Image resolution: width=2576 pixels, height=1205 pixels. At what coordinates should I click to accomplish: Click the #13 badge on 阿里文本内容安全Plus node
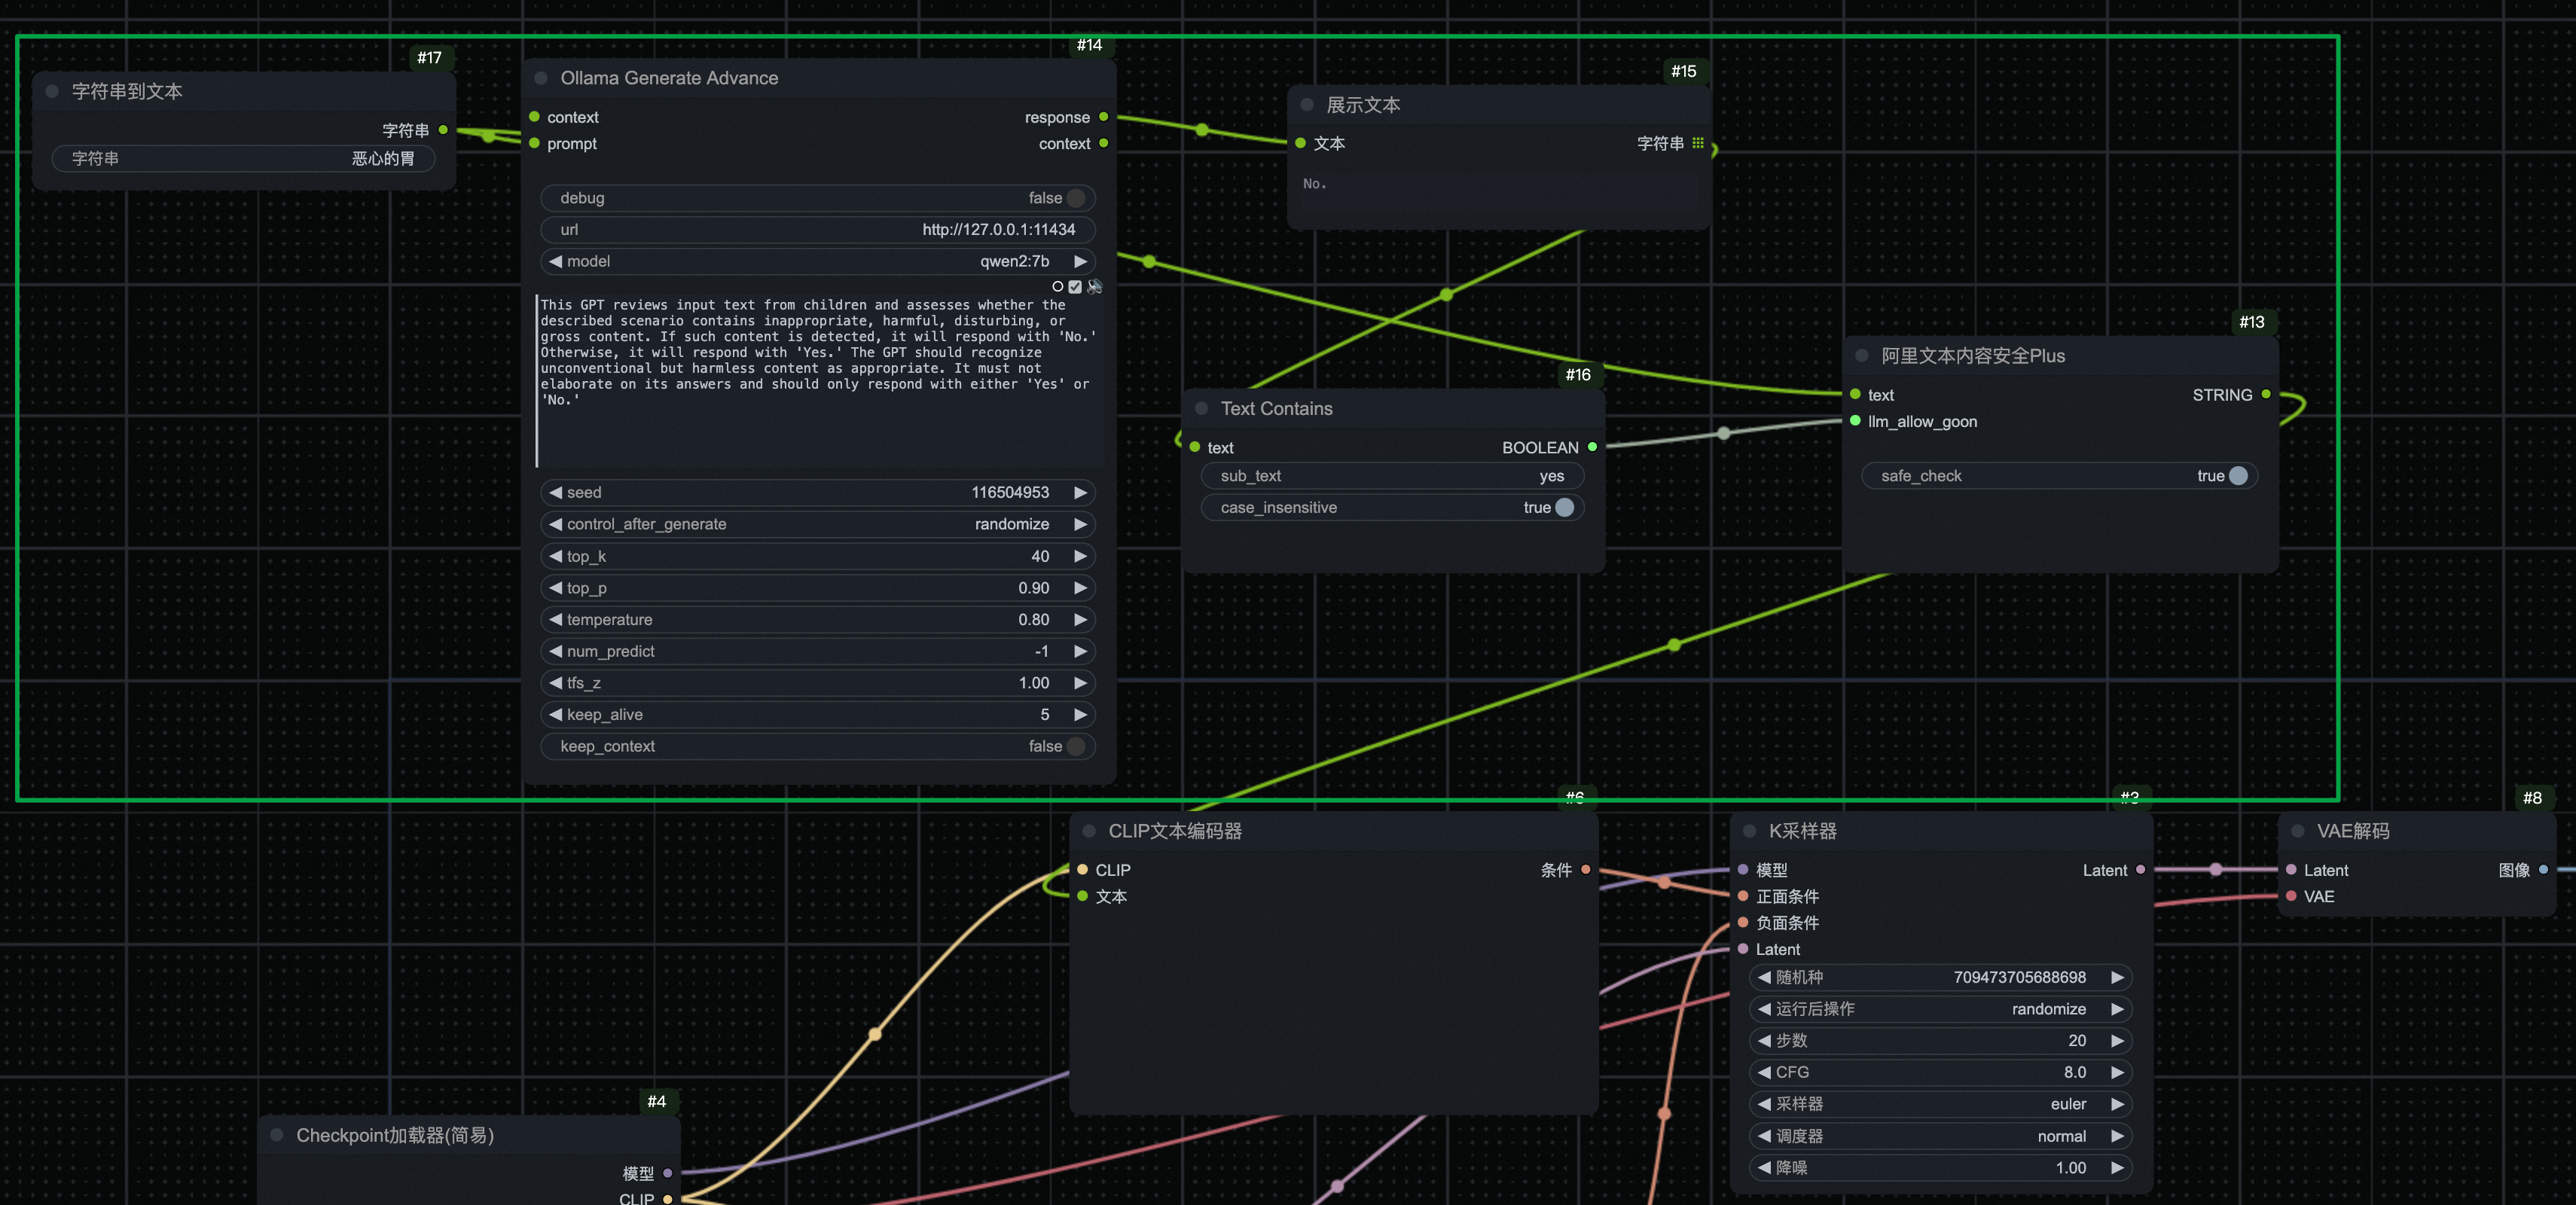(2251, 322)
